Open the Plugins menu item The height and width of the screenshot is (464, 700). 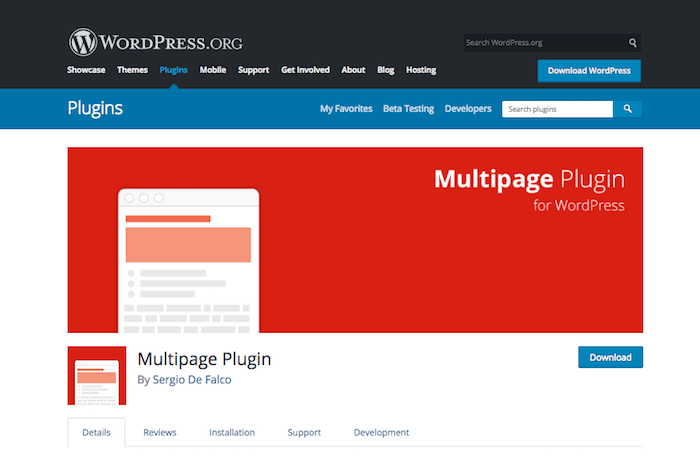[x=174, y=70]
